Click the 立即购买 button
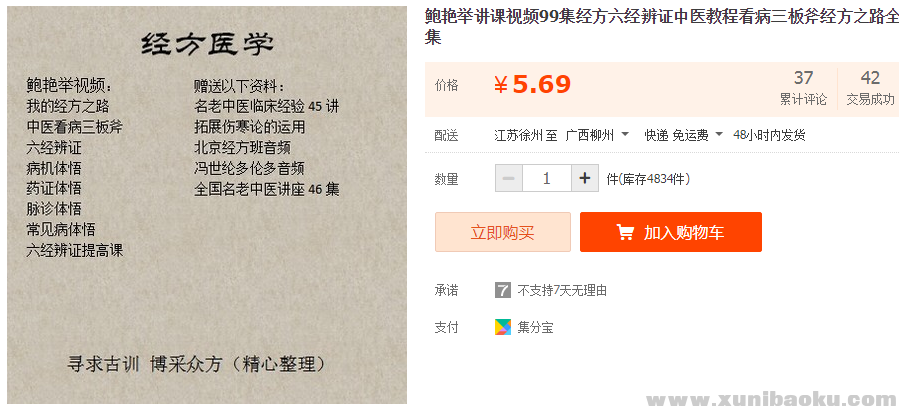Screen dimensions: 899x412 [502, 232]
